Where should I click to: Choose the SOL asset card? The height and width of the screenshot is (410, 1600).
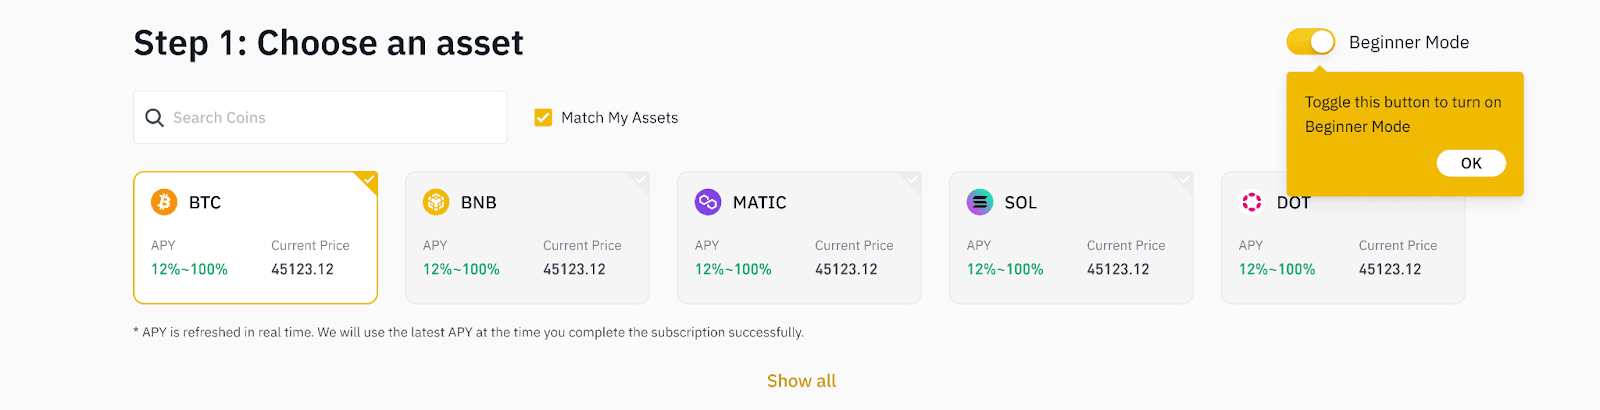pyautogui.click(x=1071, y=238)
